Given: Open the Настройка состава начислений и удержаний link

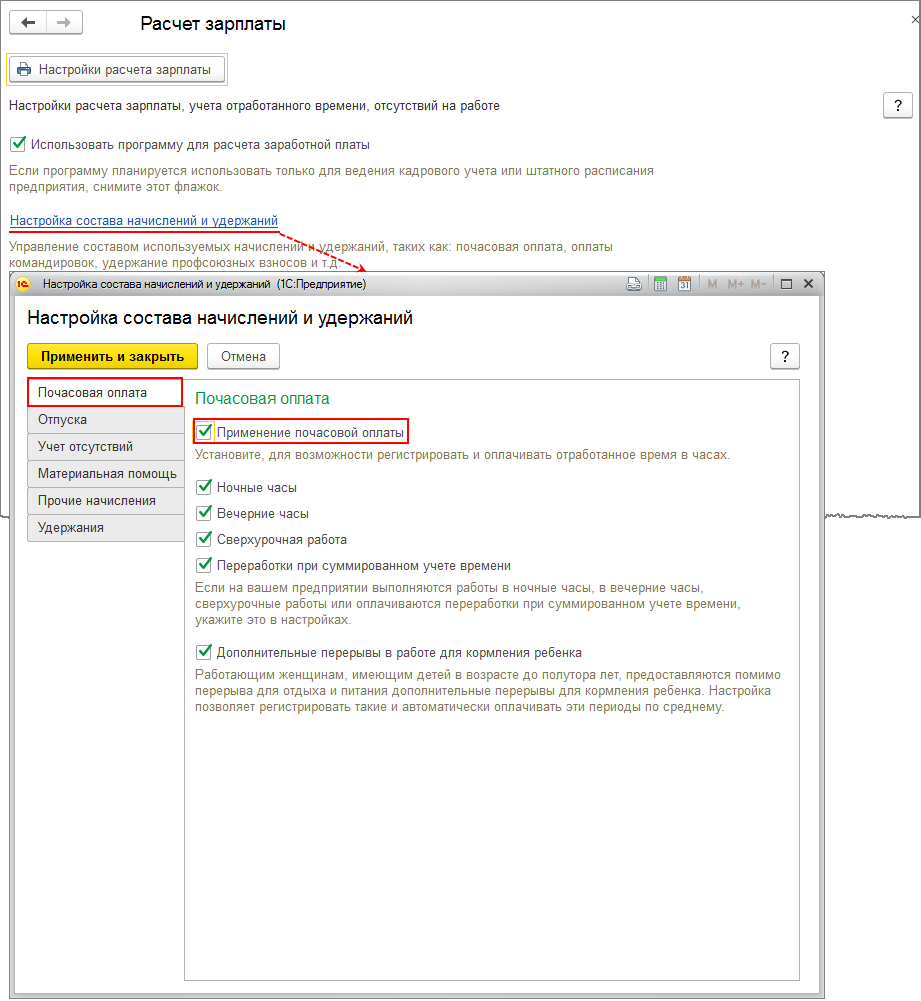Looking at the screenshot, I should pos(144,221).
